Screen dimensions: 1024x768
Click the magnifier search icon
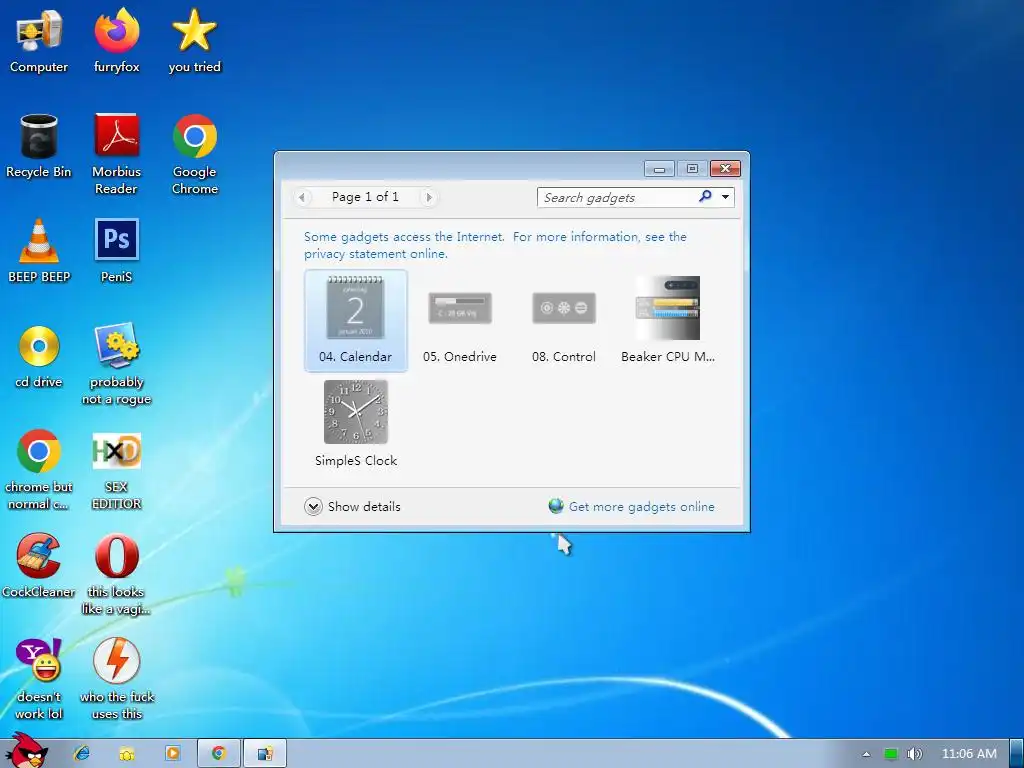[x=705, y=197]
